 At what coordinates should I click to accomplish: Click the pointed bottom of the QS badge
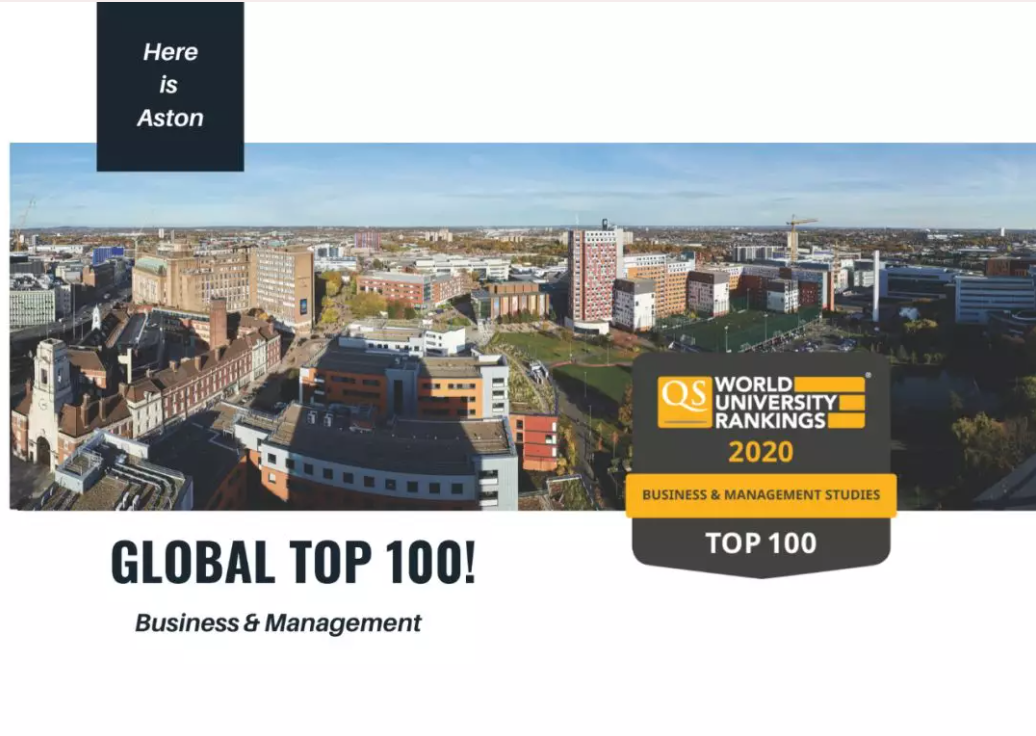(761, 571)
